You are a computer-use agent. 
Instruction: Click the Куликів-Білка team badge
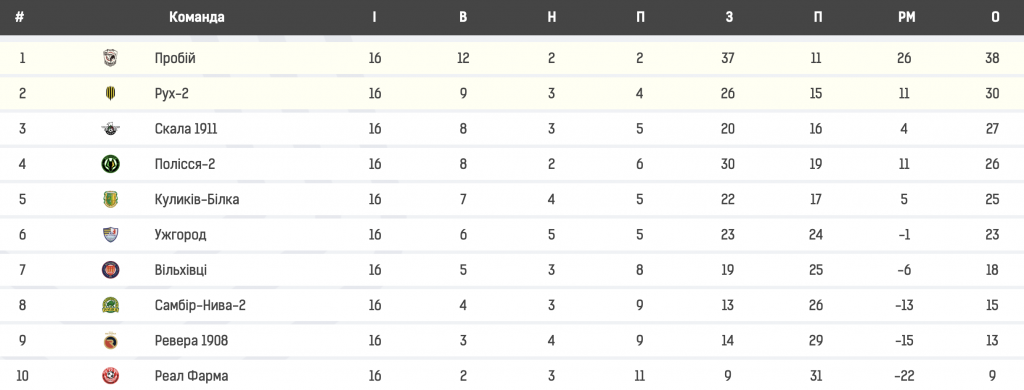pyautogui.click(x=110, y=199)
